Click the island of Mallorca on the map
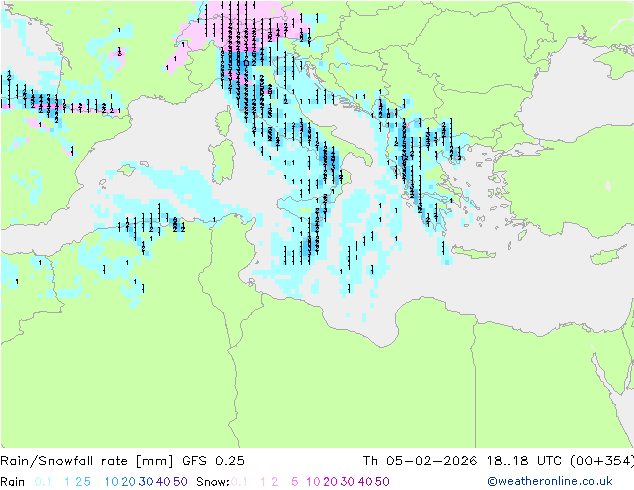 [x=127, y=169]
